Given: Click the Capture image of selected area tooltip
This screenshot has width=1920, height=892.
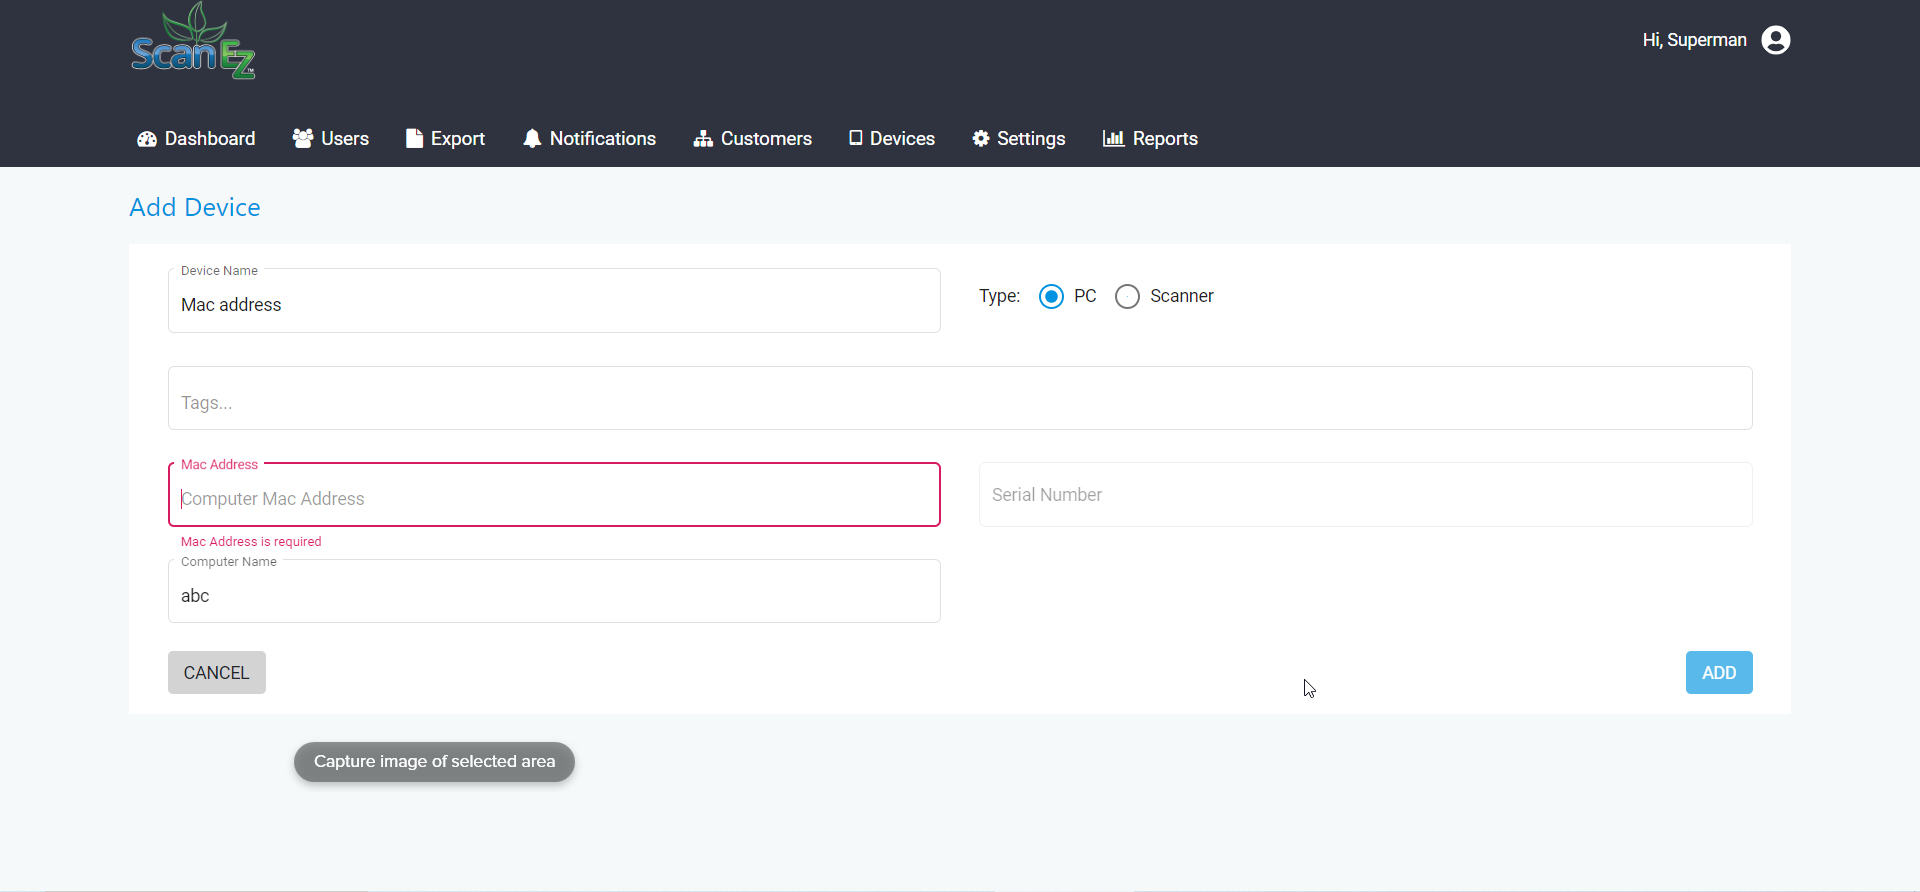Looking at the screenshot, I should pos(434,762).
